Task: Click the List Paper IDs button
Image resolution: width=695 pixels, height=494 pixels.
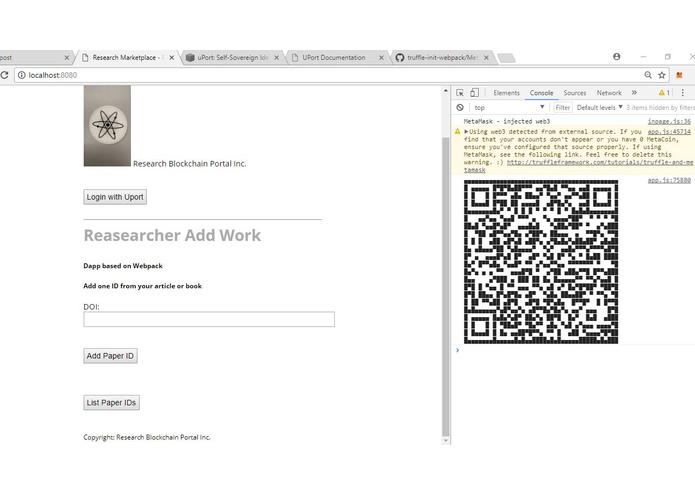Action: (x=111, y=403)
